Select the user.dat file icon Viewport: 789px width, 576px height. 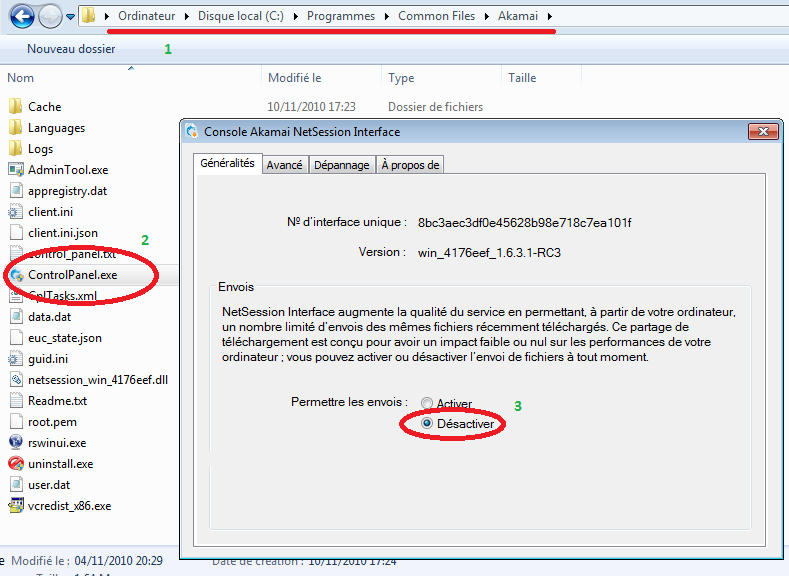coord(16,484)
